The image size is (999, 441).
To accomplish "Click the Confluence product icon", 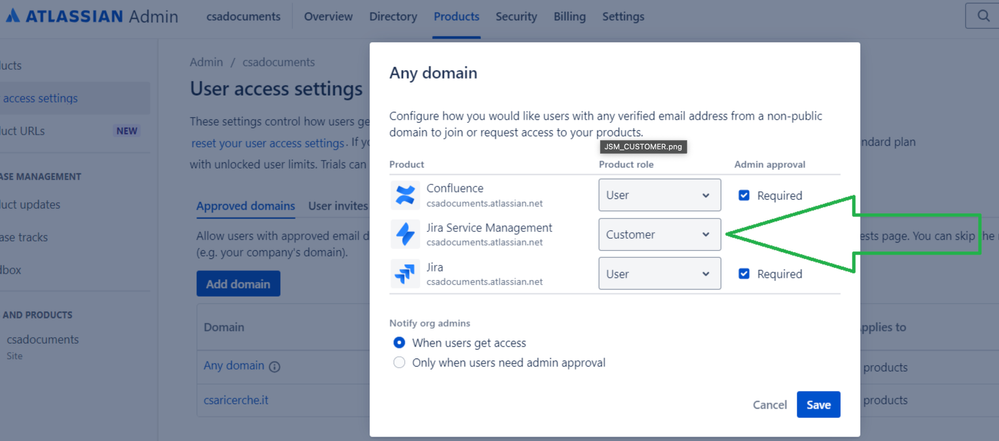I will 405,195.
